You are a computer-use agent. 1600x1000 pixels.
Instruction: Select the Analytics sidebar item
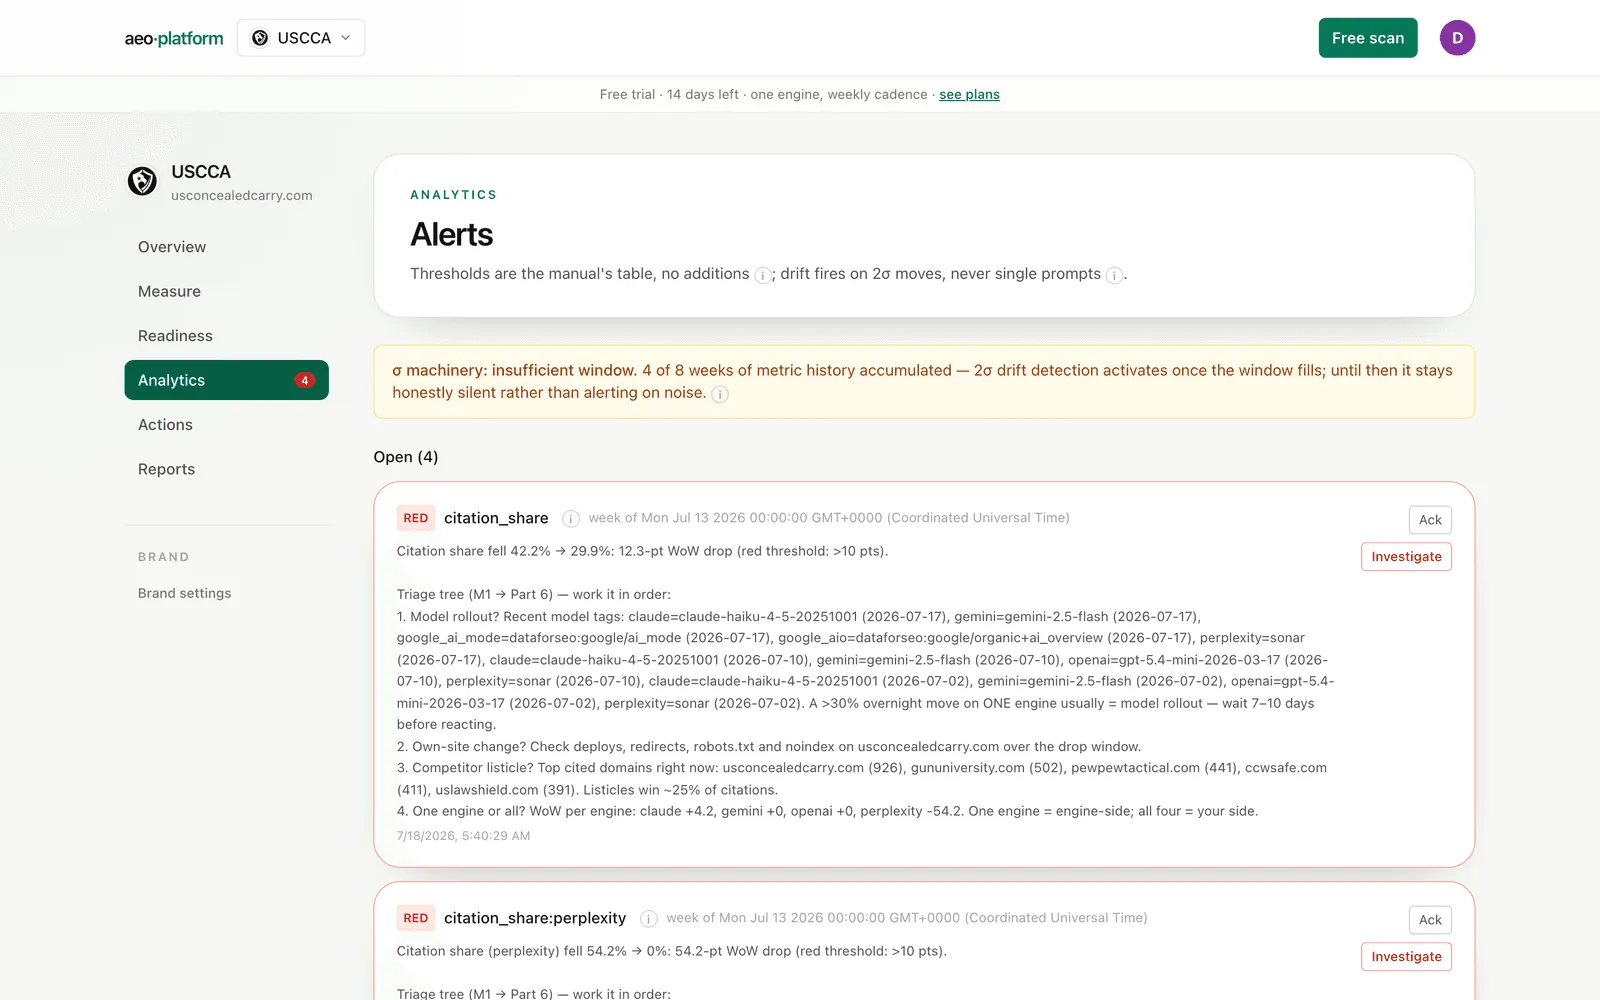coord(226,380)
